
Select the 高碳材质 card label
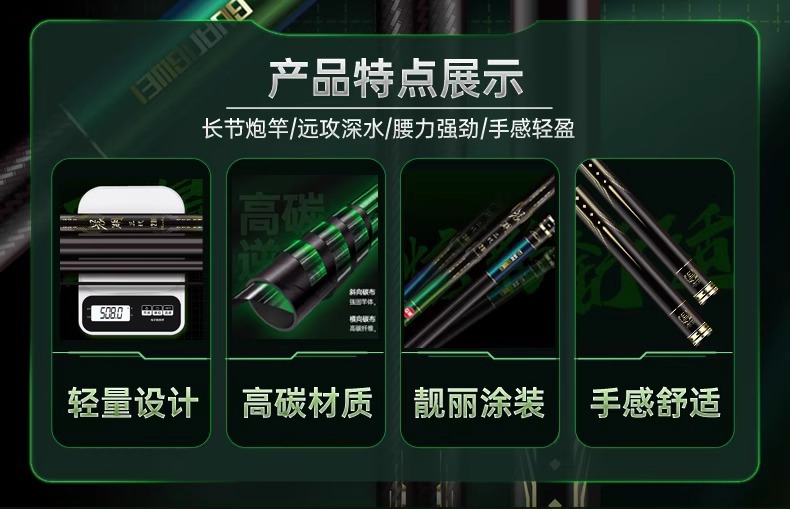tap(307, 403)
